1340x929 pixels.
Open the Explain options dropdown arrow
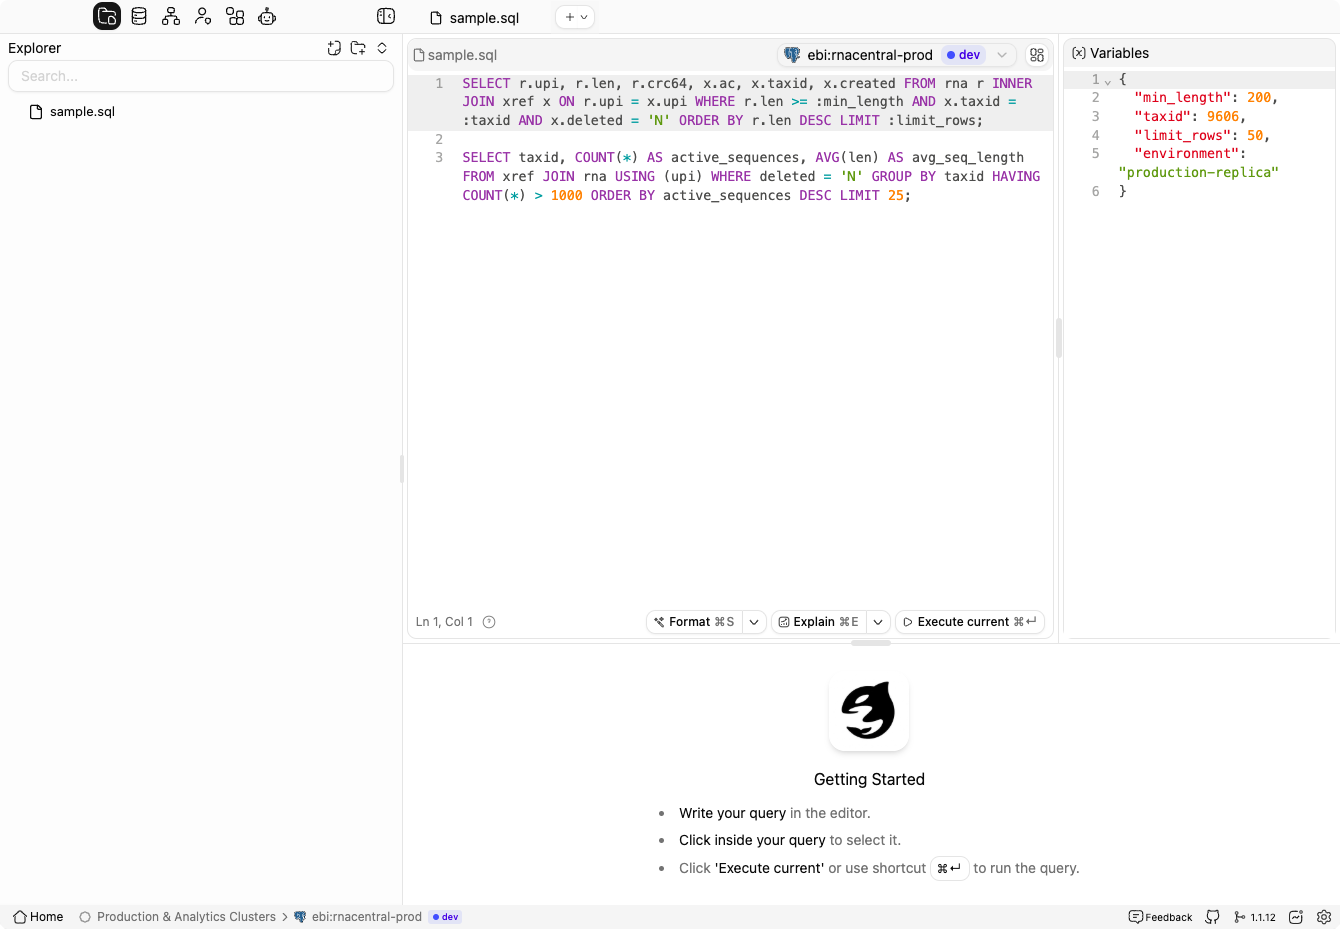pos(878,622)
